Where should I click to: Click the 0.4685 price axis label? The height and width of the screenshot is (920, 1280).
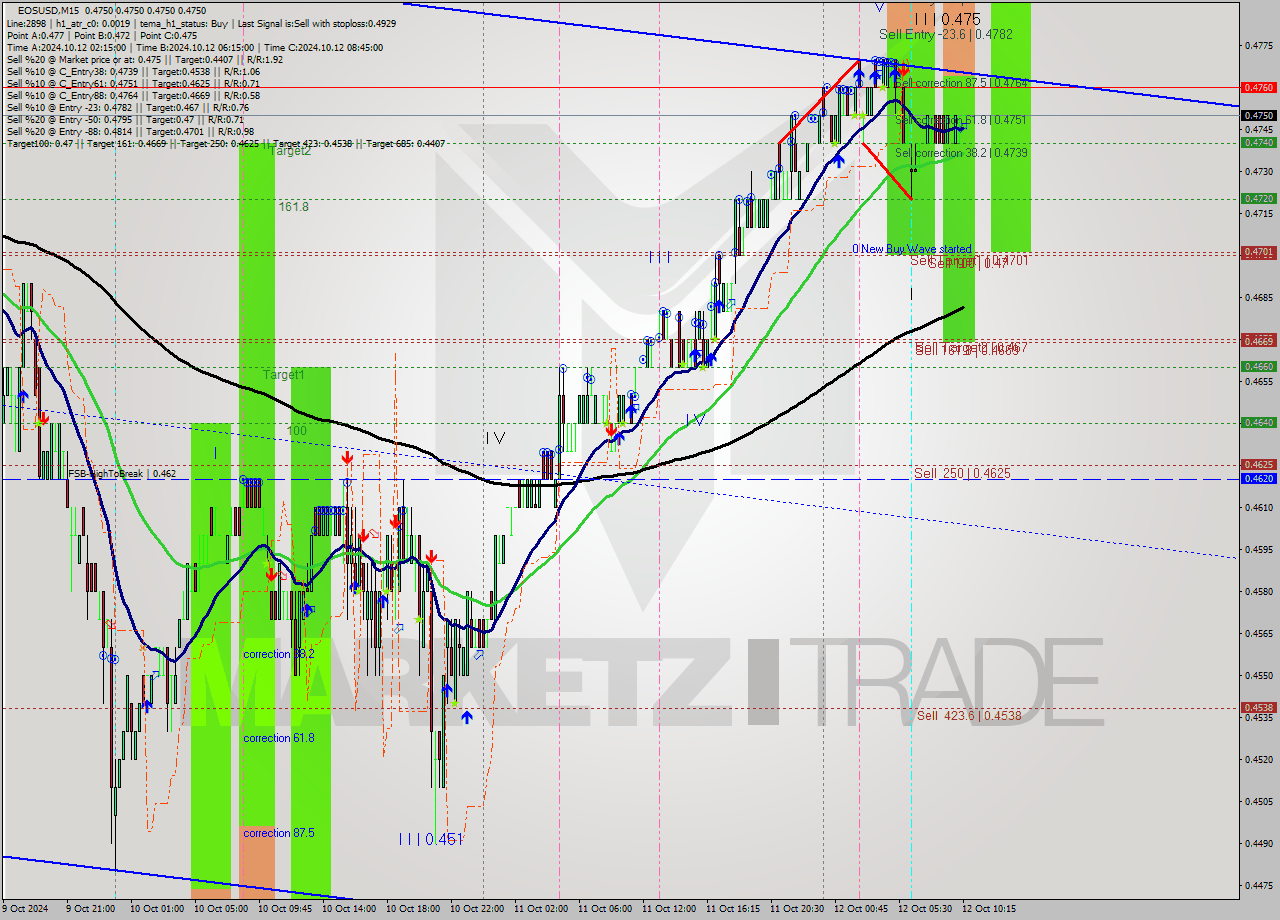pyautogui.click(x=1258, y=298)
